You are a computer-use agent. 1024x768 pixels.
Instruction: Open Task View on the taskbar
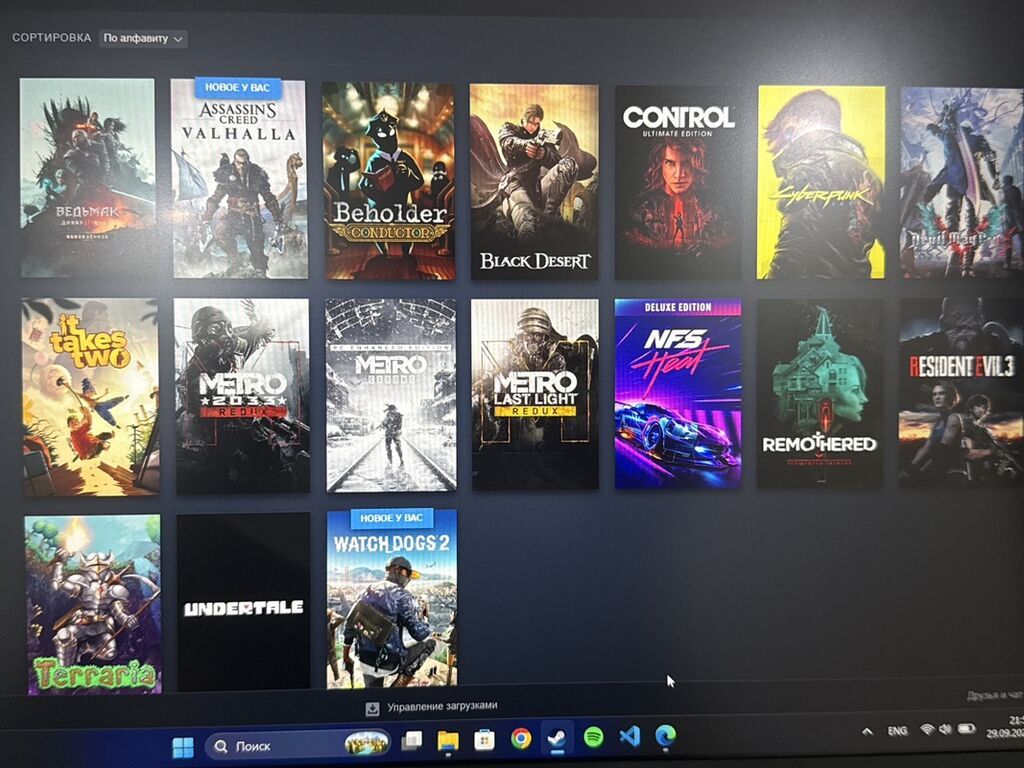coord(411,741)
